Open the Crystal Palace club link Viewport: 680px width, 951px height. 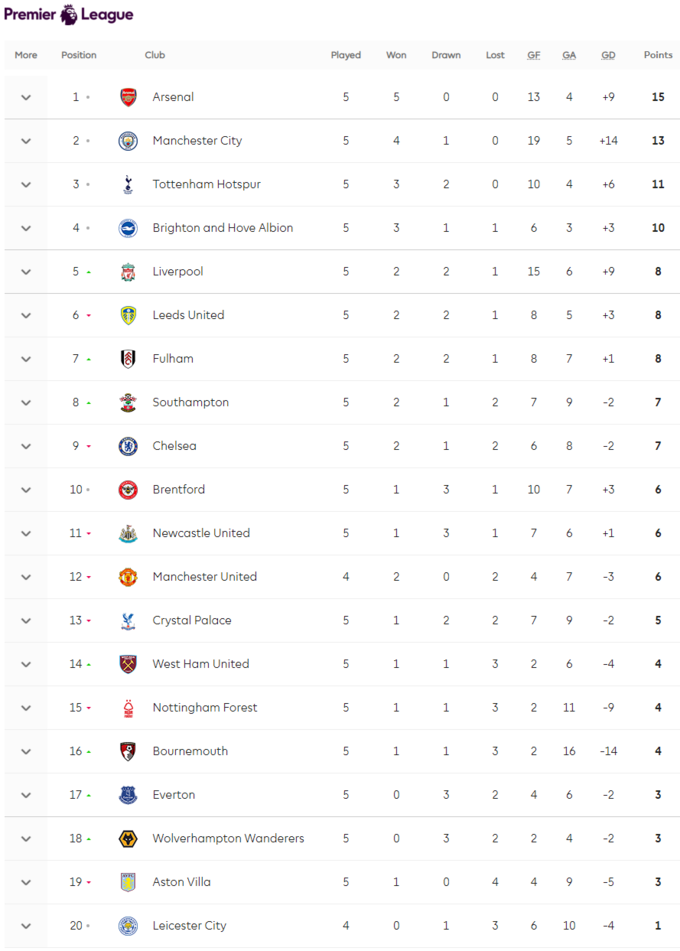coord(191,620)
